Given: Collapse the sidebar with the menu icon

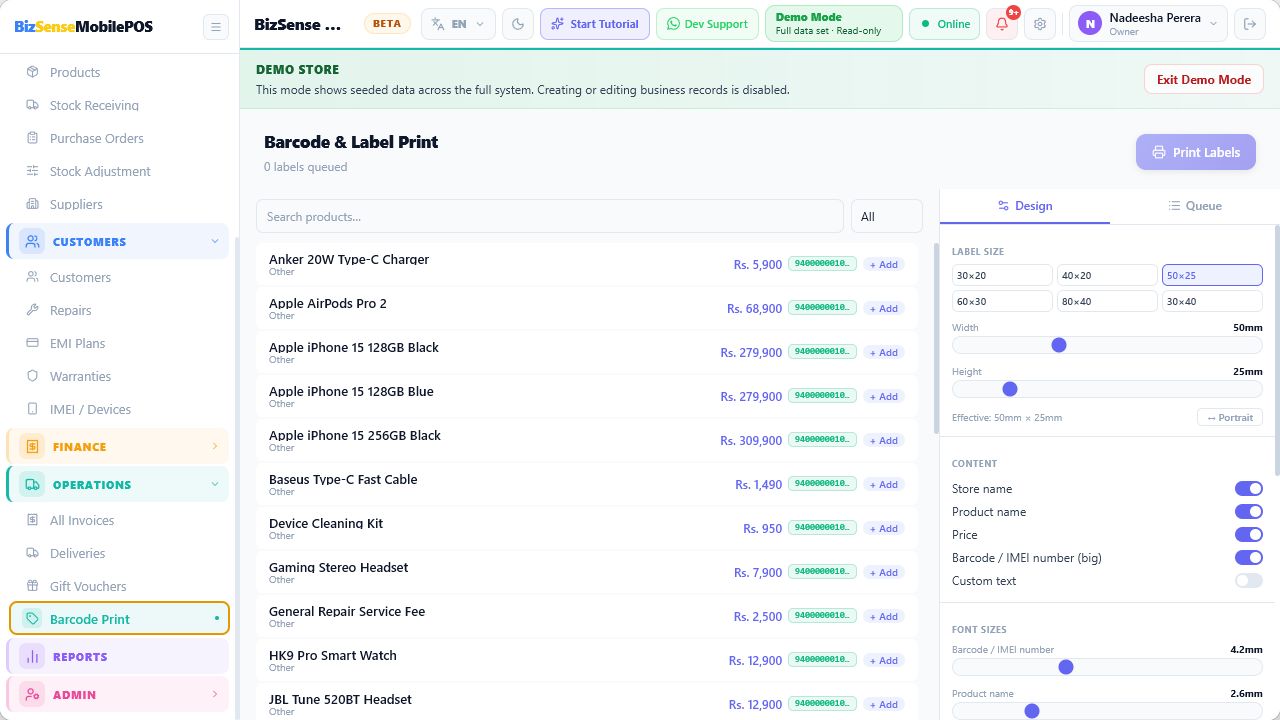Looking at the screenshot, I should tap(215, 27).
